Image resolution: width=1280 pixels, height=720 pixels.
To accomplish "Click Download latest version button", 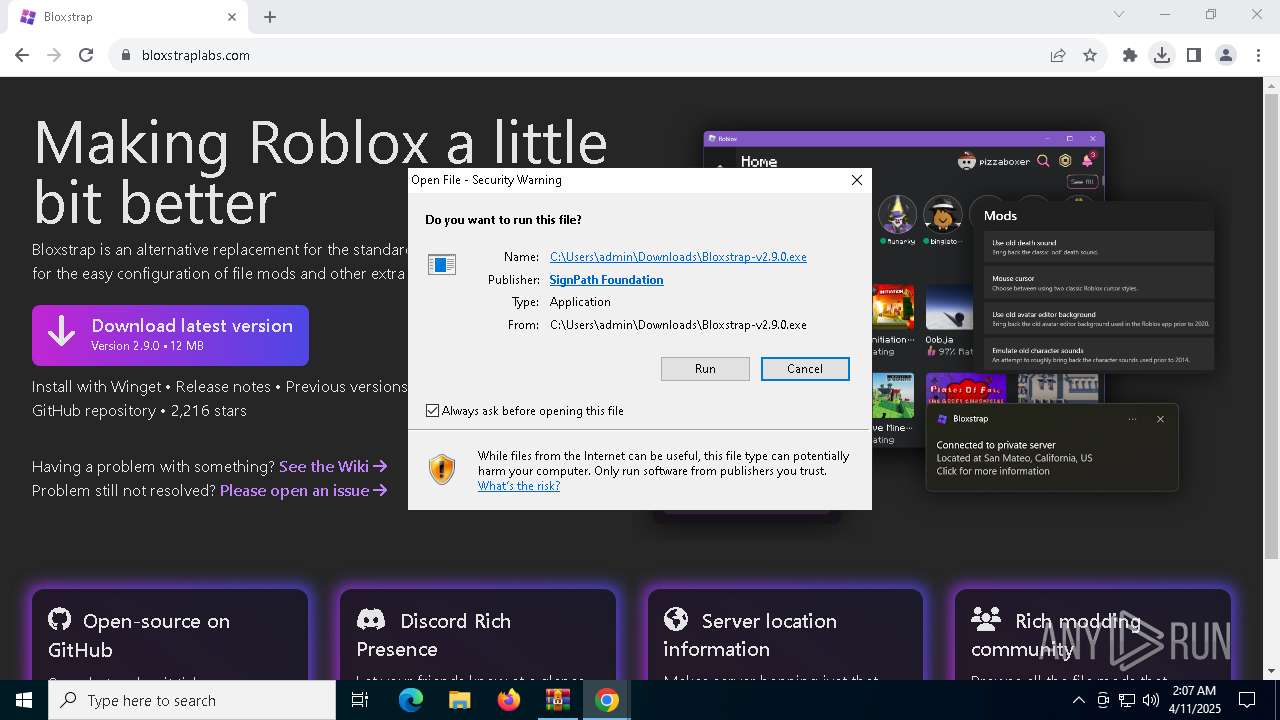I will coord(170,335).
